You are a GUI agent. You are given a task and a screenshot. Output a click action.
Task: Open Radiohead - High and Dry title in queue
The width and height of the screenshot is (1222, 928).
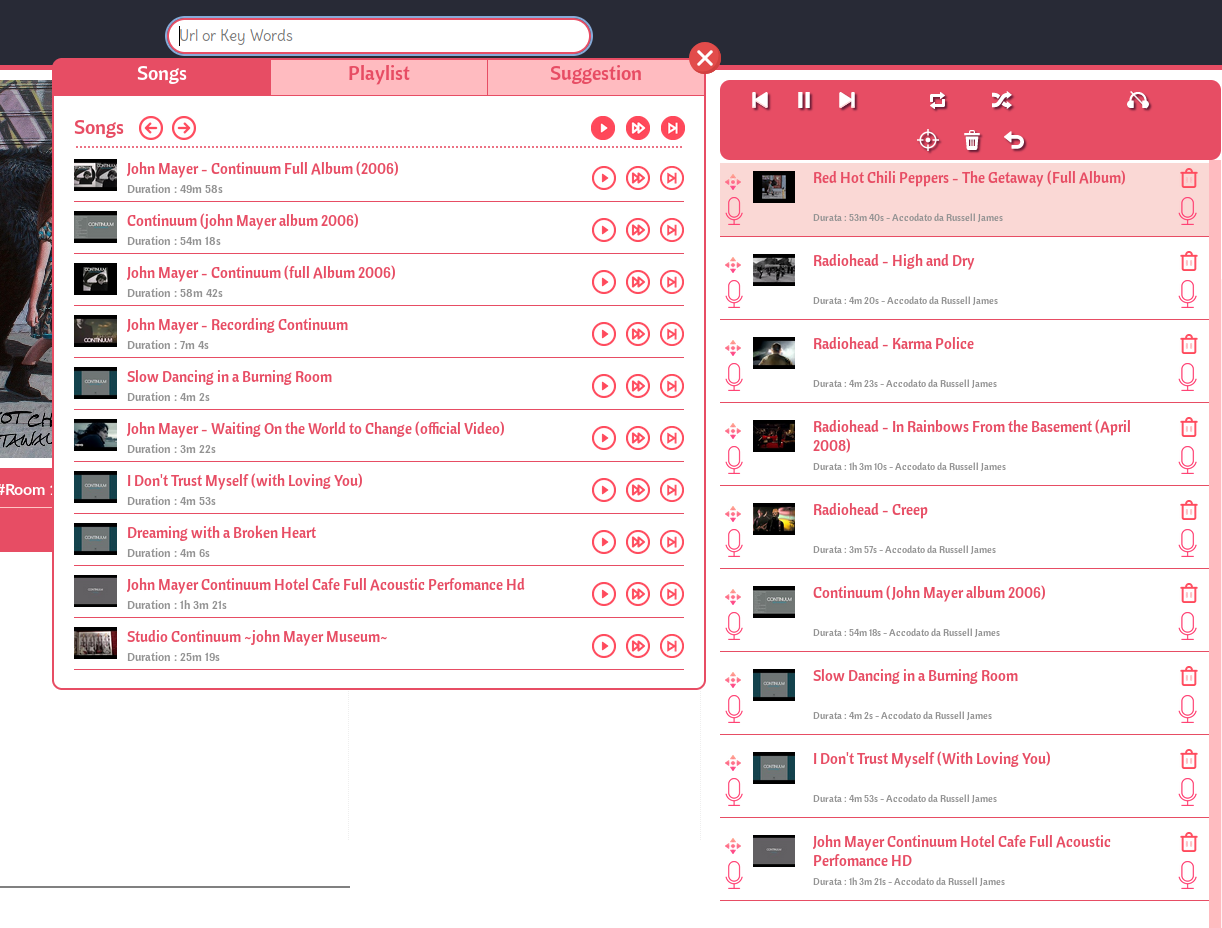(x=893, y=261)
